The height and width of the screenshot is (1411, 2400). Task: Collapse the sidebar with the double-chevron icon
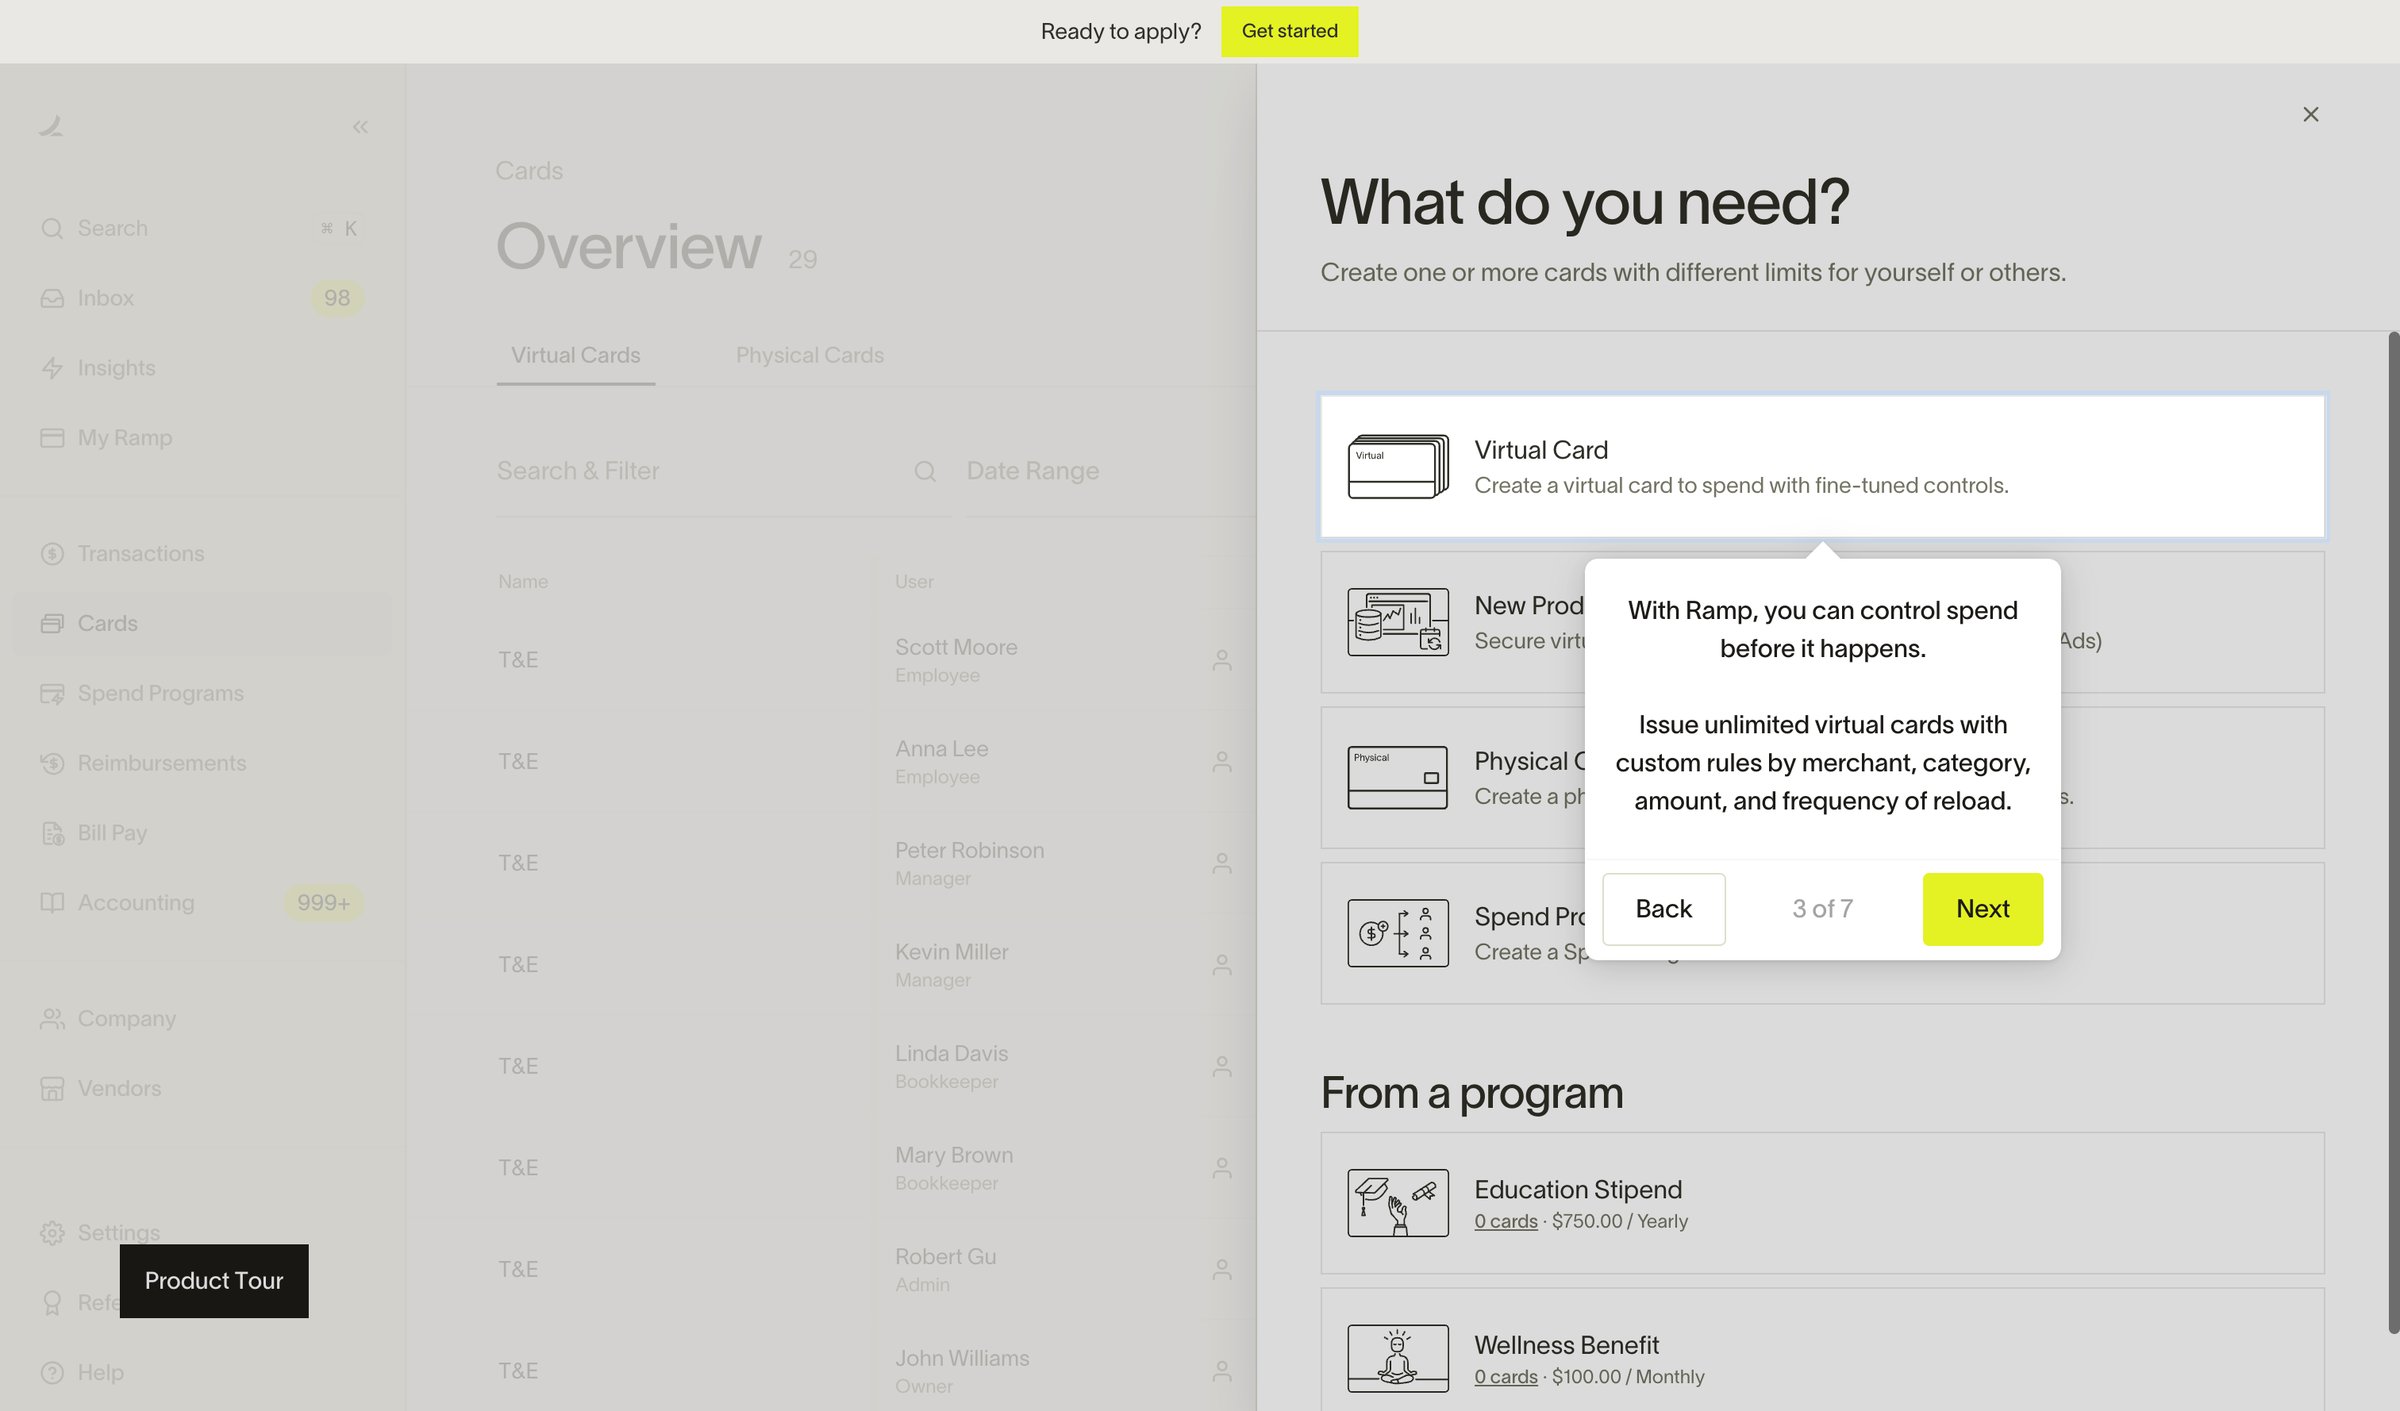[360, 127]
